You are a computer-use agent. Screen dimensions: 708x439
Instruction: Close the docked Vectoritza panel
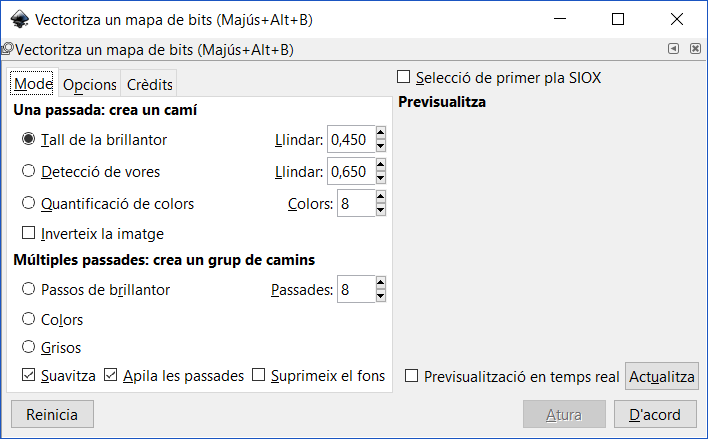[695, 48]
